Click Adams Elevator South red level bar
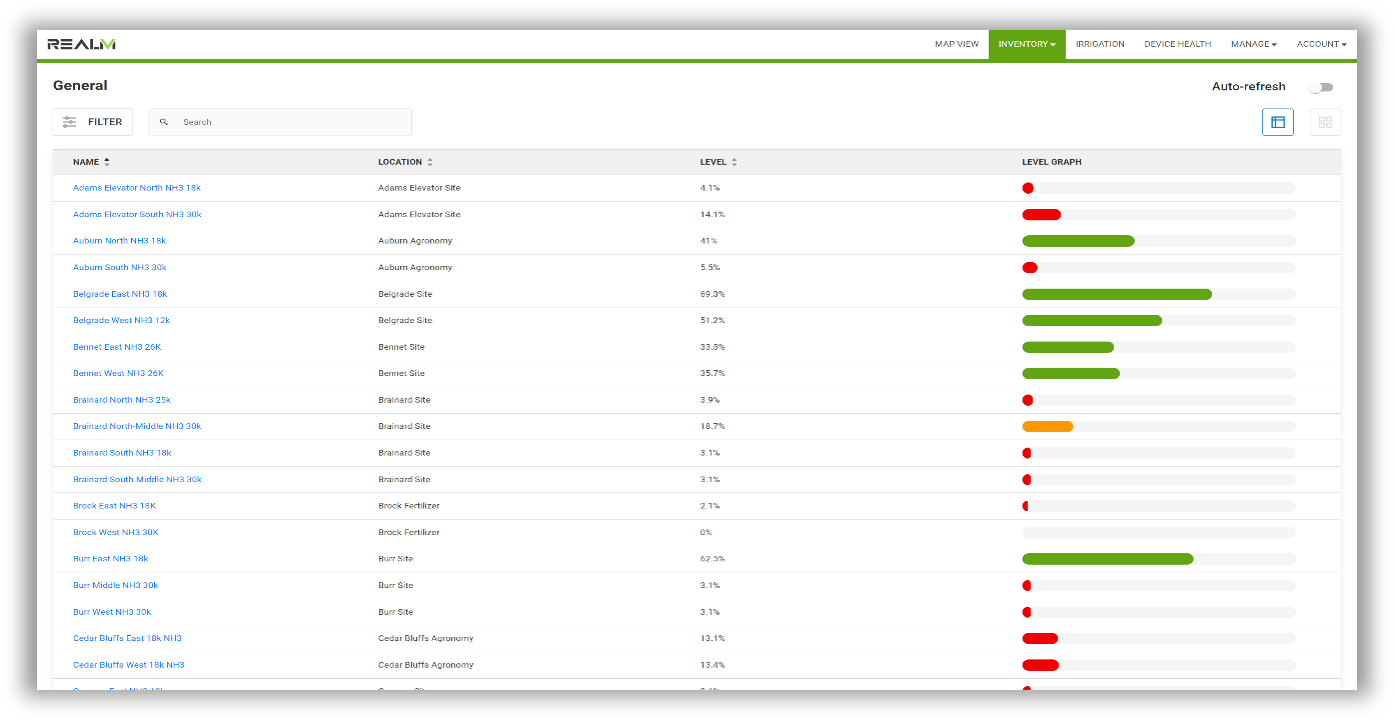Viewport: 1394px width, 720px height. [x=1041, y=214]
